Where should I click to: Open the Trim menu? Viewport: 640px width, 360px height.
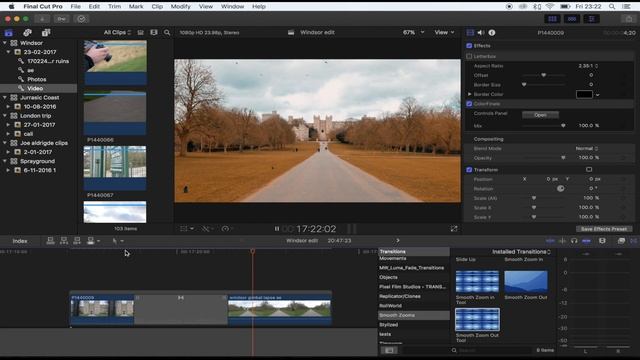click(114, 7)
